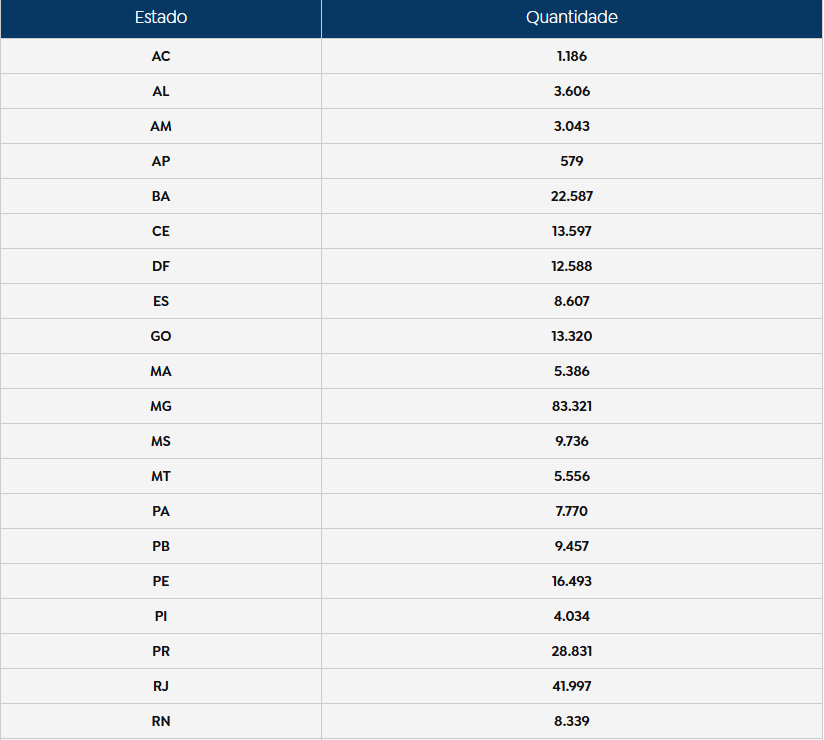Select the MS state cell
This screenshot has width=824, height=740.
(x=161, y=441)
